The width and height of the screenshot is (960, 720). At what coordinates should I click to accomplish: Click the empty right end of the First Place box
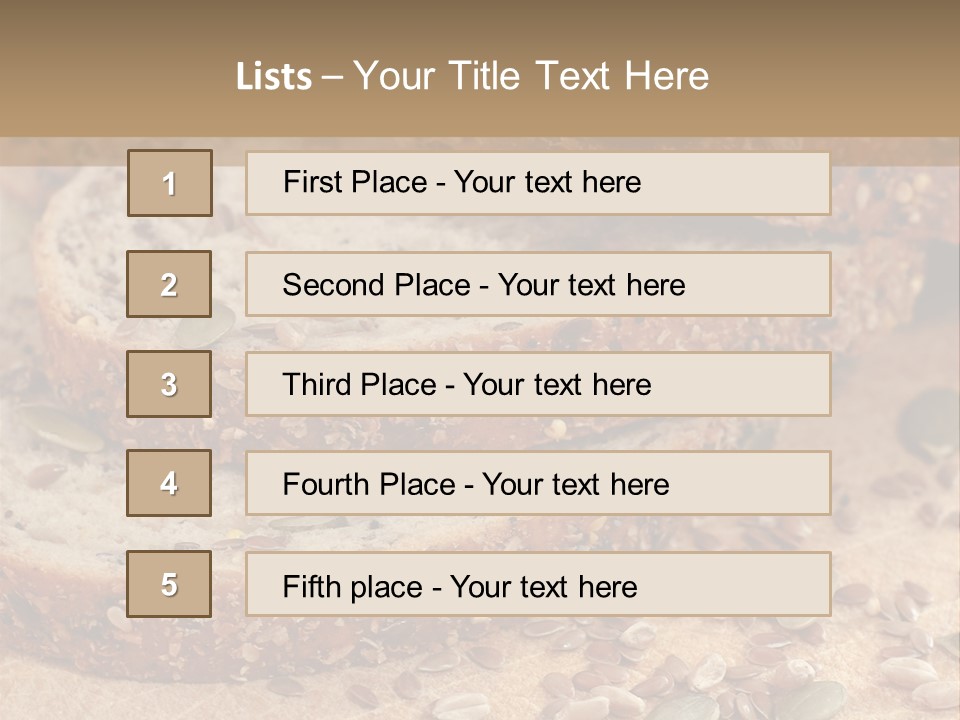(x=760, y=183)
